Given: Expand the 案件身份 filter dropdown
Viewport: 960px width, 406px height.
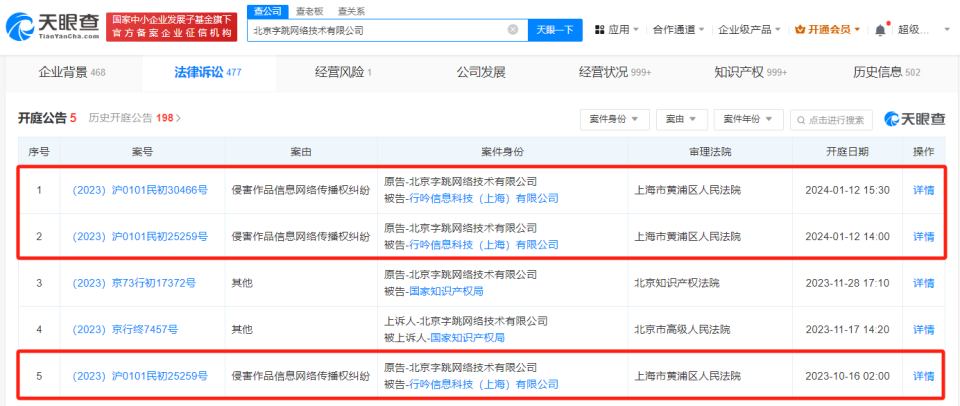Looking at the screenshot, I should (x=614, y=119).
